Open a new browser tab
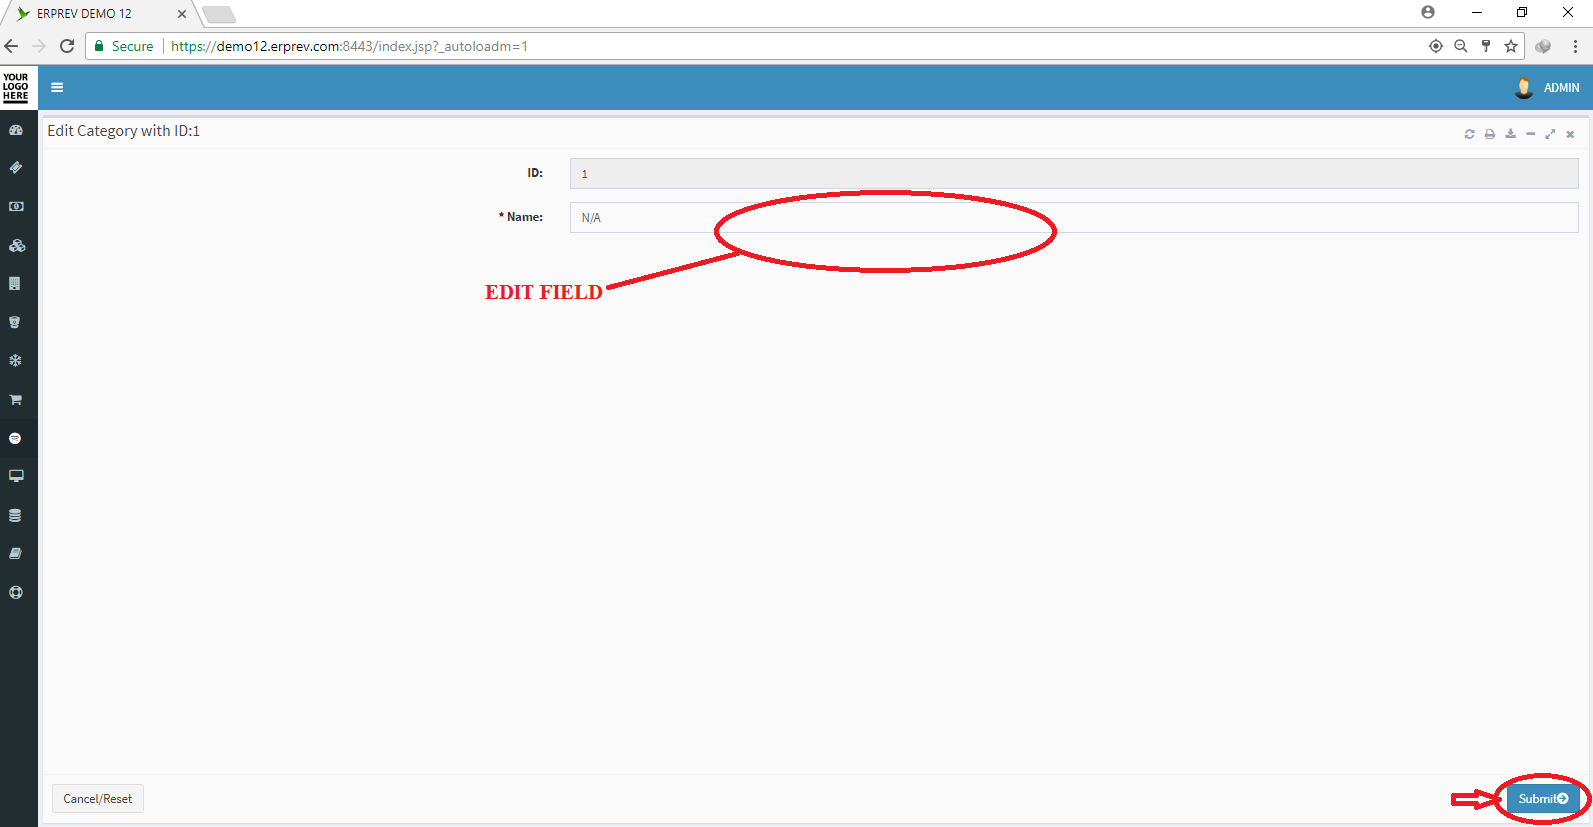The height and width of the screenshot is (827, 1593). click(219, 14)
